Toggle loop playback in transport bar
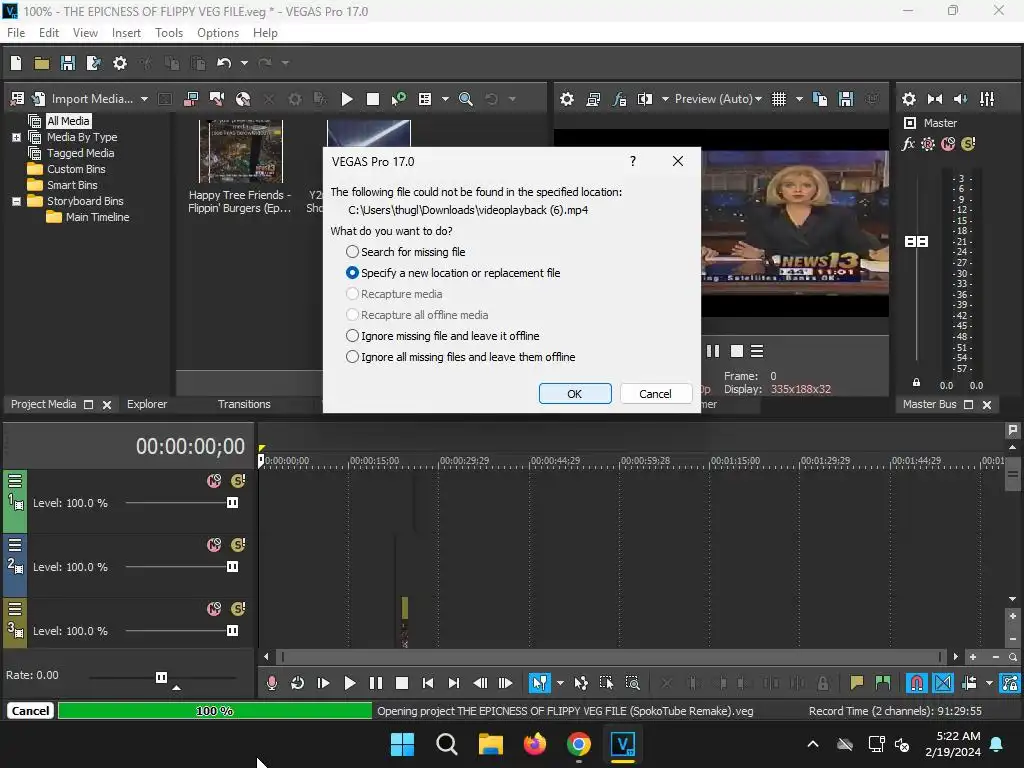Image resolution: width=1024 pixels, height=768 pixels. 297,683
